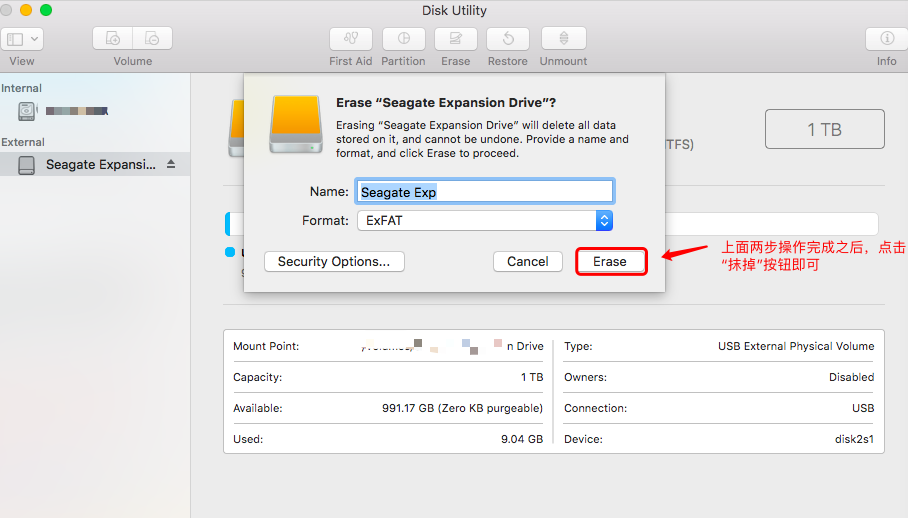The width and height of the screenshot is (908, 518).
Task: Cancel the erase dialog
Action: [528, 262]
